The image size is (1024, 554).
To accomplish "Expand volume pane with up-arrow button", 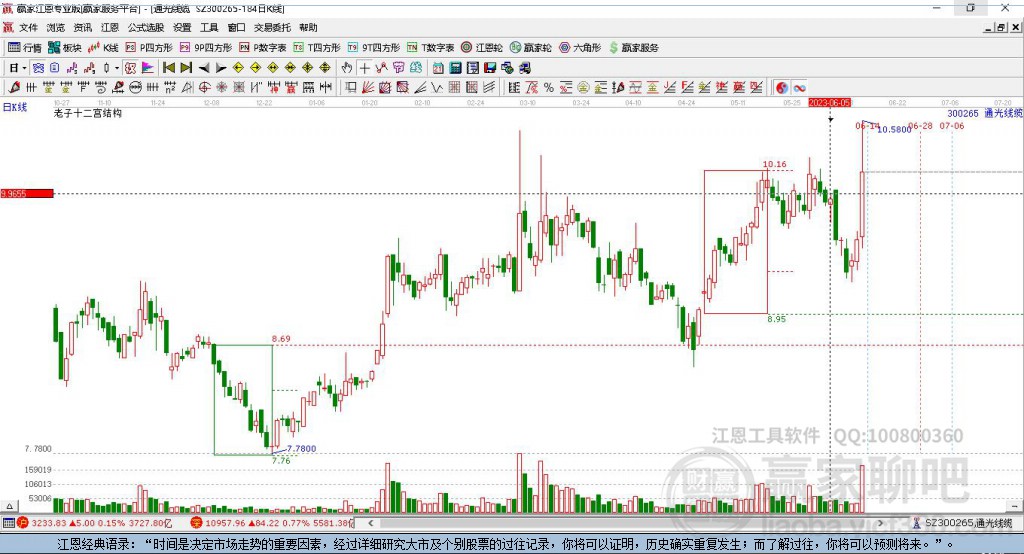I will [9, 506].
